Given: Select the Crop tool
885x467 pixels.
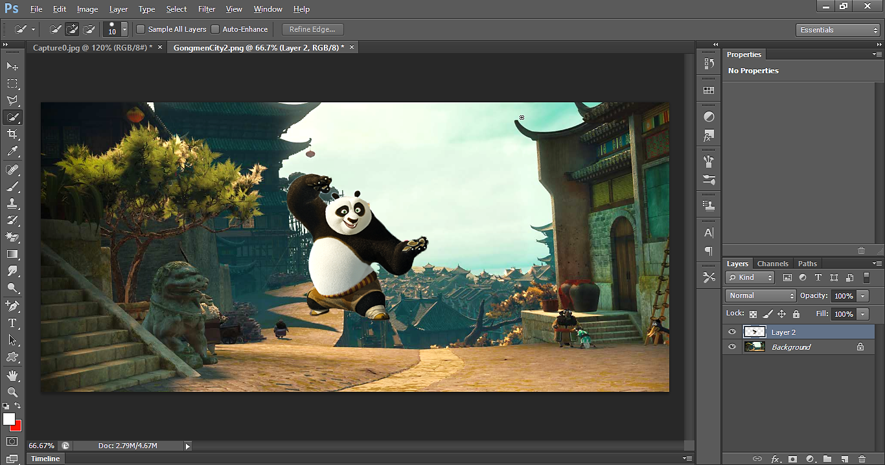Looking at the screenshot, I should [12, 134].
